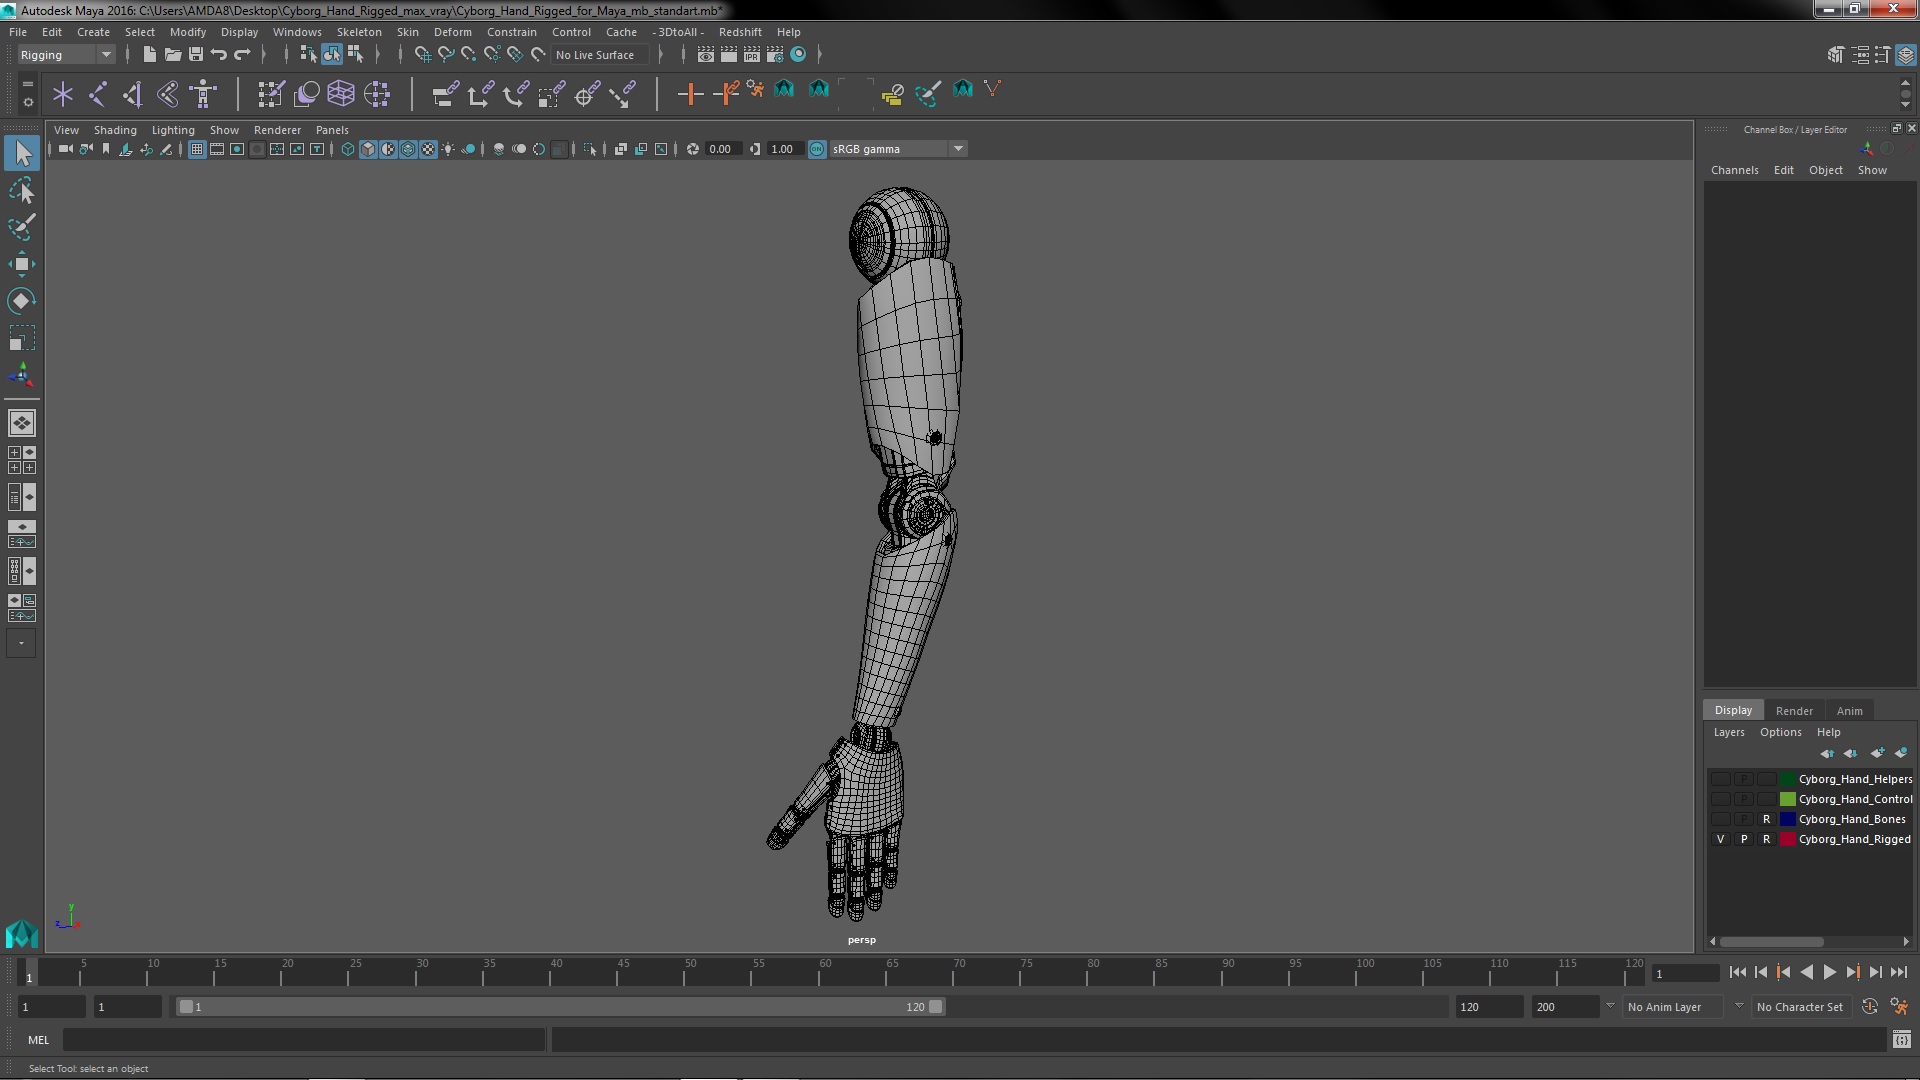Open the Deform menu
This screenshot has width=1920, height=1080.
452,32
